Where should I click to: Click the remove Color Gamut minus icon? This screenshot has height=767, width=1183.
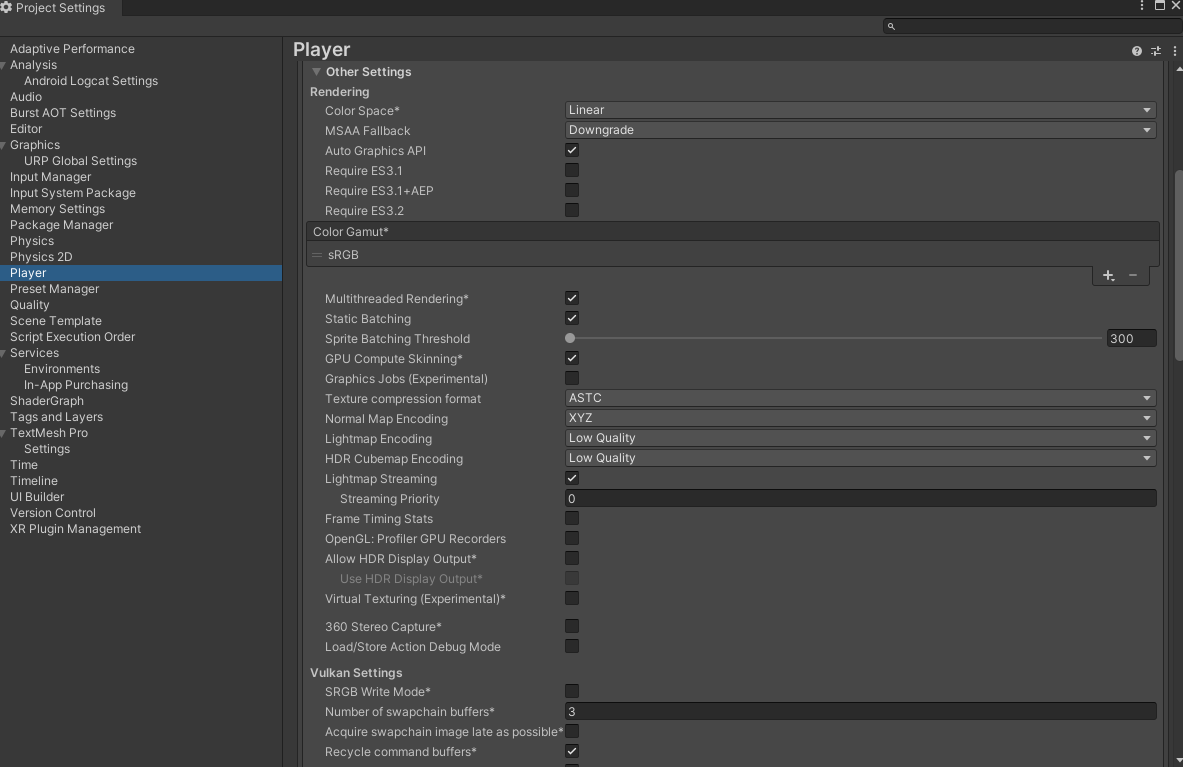(x=1133, y=275)
